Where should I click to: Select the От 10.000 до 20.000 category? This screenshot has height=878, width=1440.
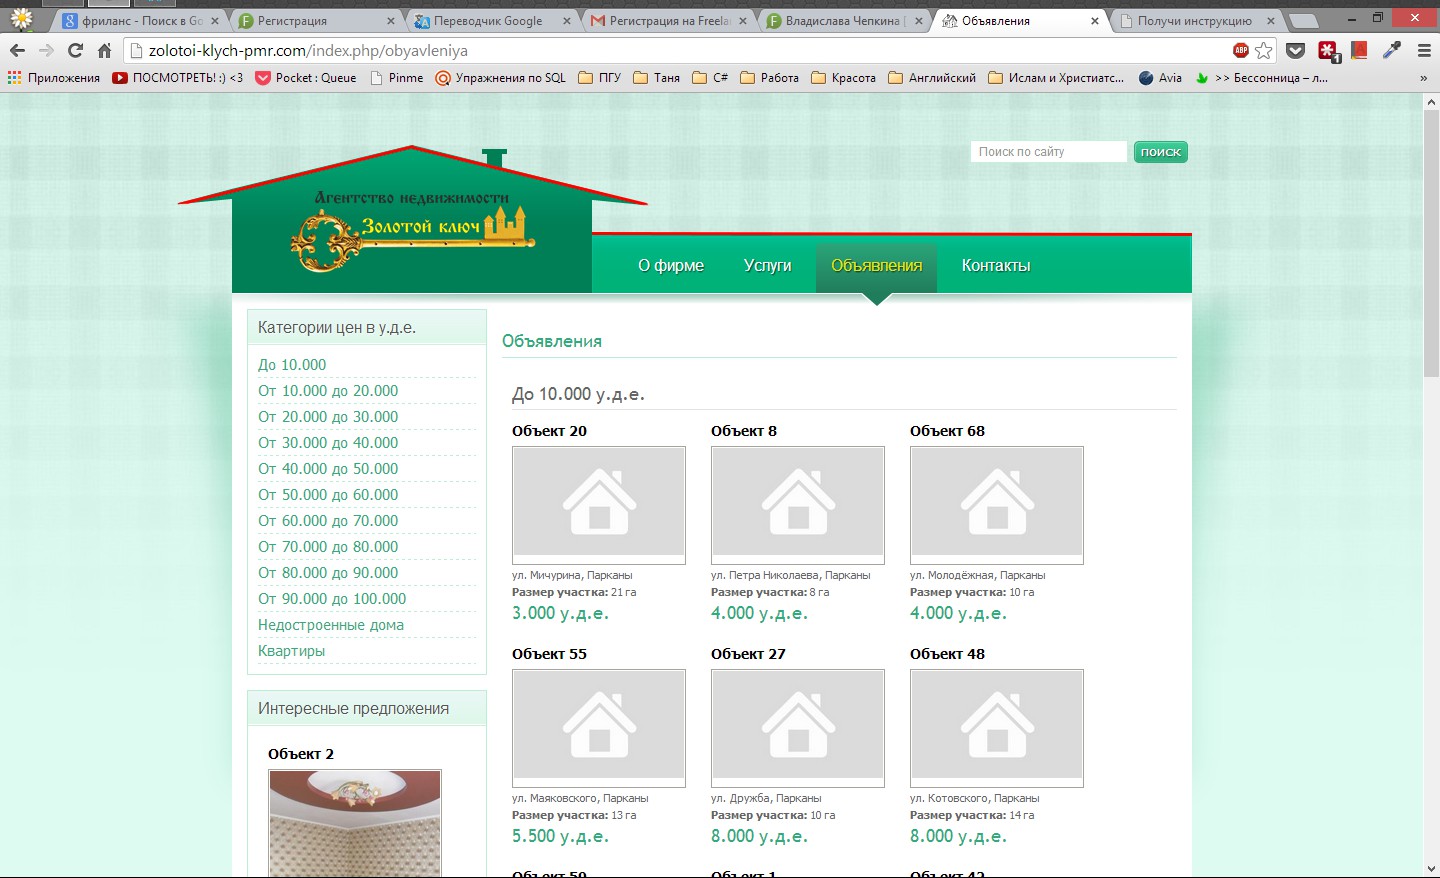328,391
